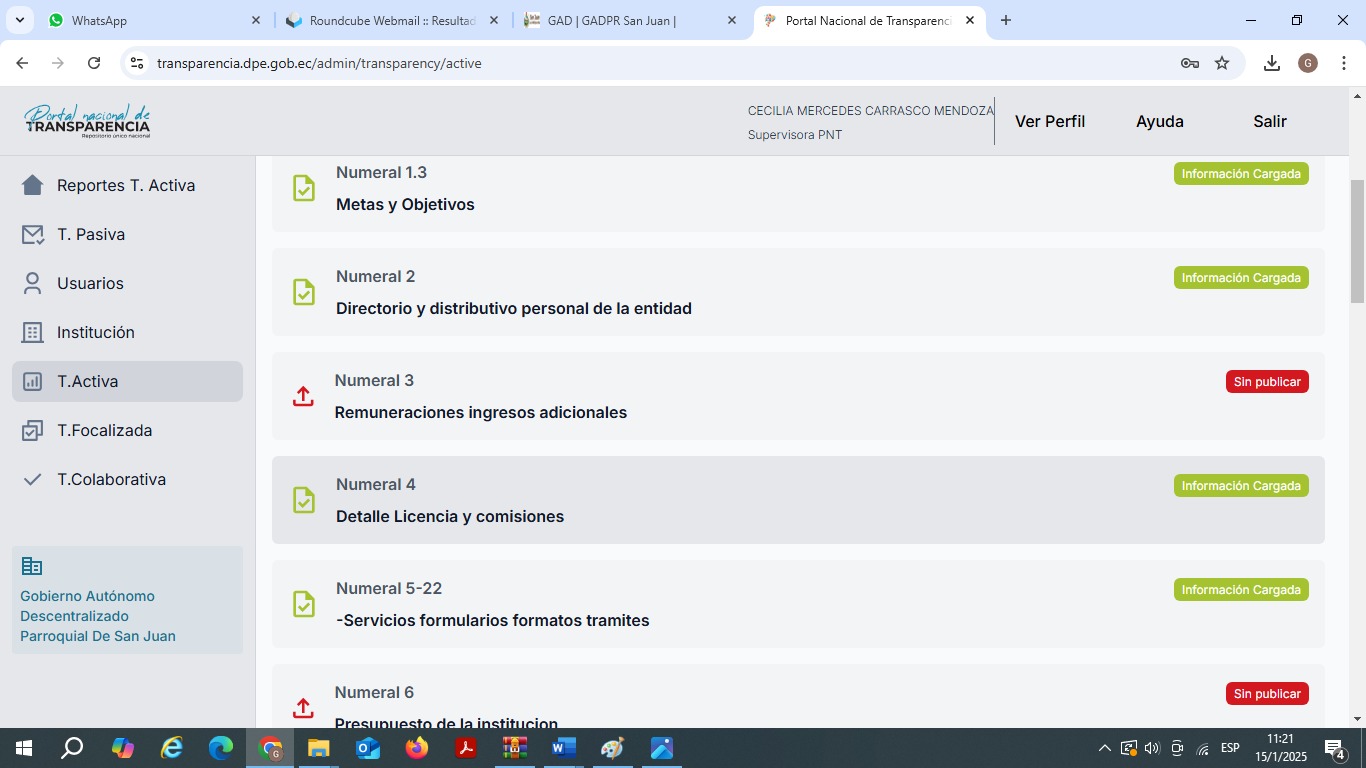Open the Chrome three-dot menu

click(1344, 63)
